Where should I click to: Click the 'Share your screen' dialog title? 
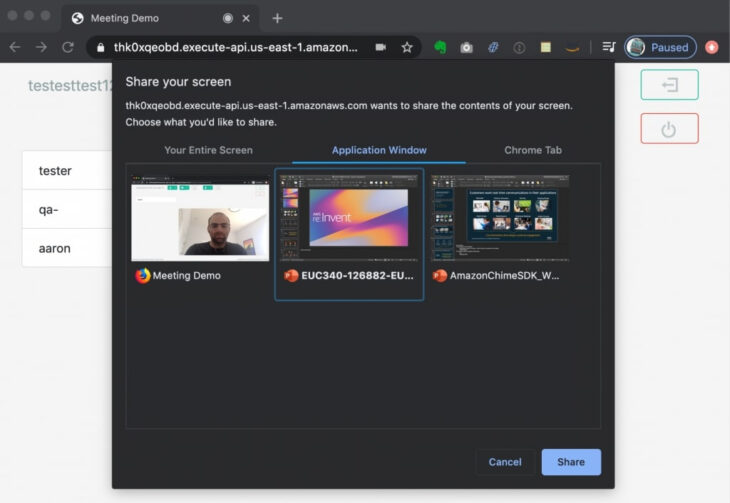(x=178, y=82)
